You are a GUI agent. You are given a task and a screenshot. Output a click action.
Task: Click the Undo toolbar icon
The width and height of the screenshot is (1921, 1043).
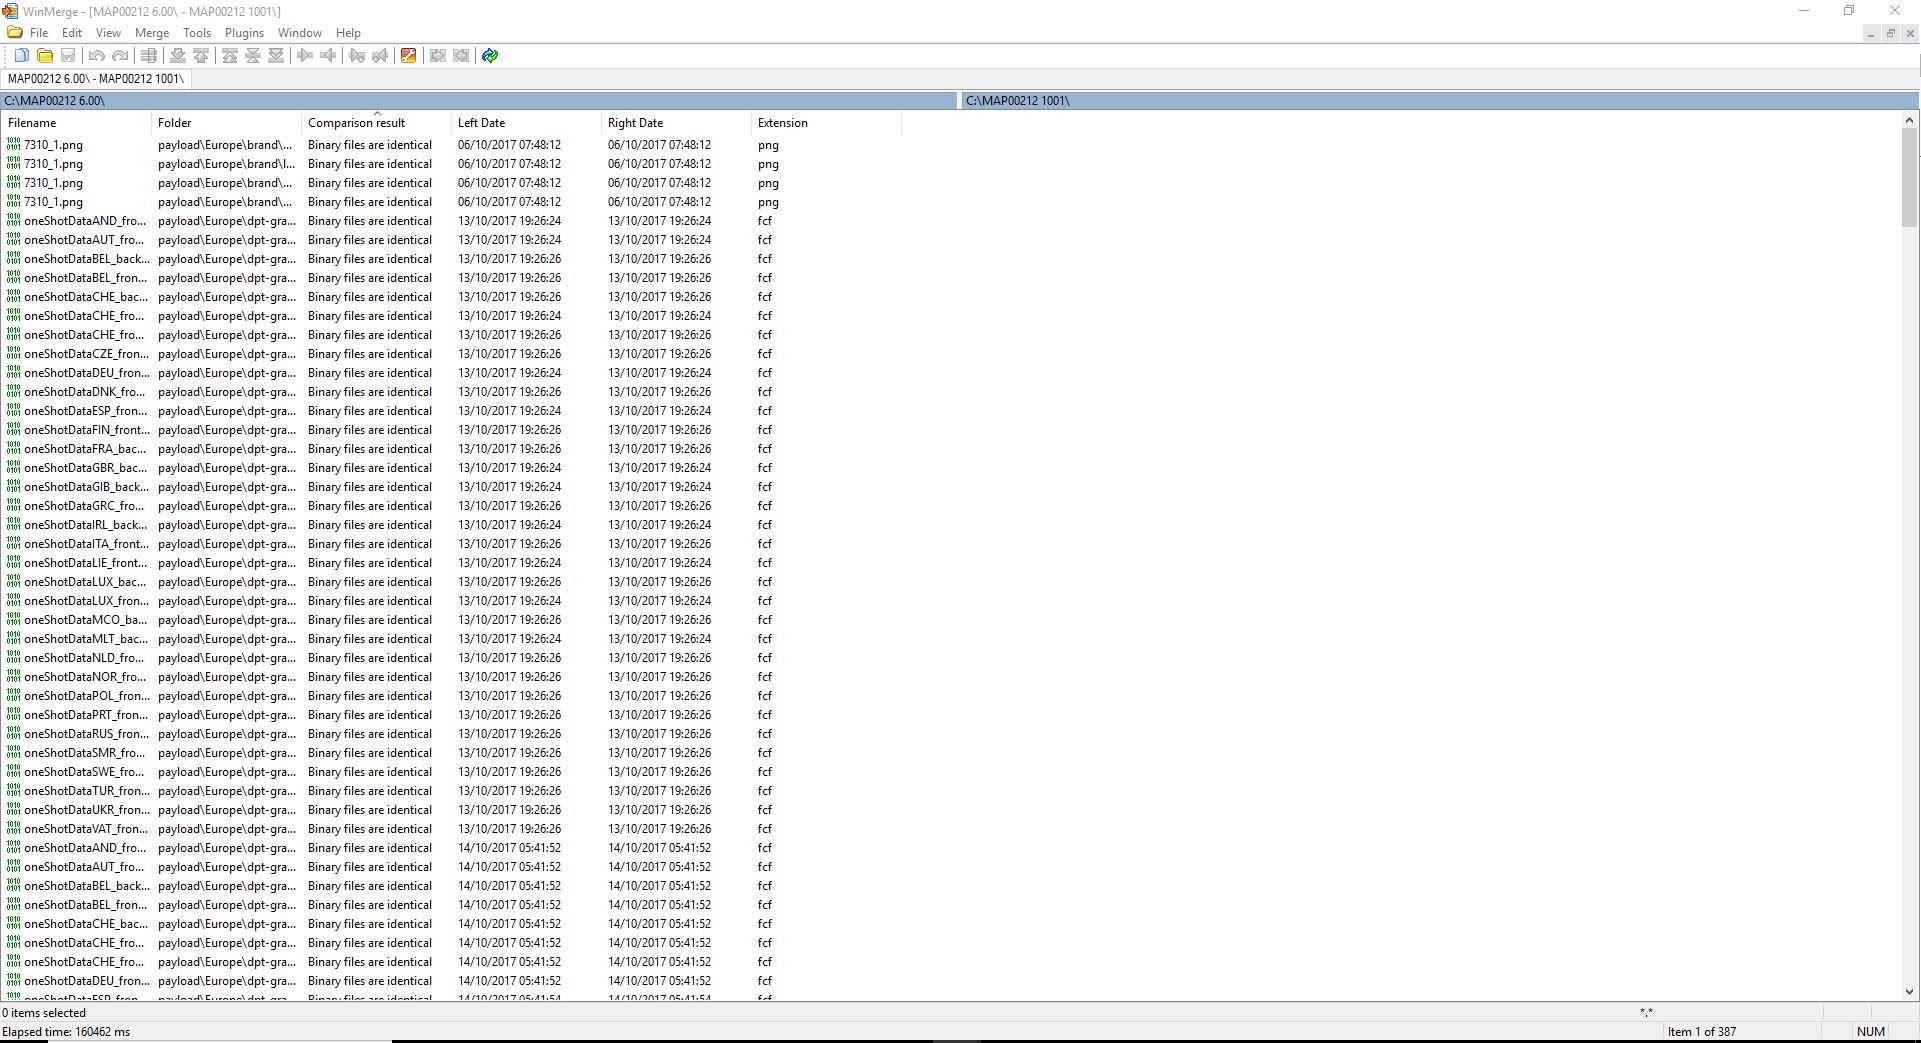[x=97, y=56]
